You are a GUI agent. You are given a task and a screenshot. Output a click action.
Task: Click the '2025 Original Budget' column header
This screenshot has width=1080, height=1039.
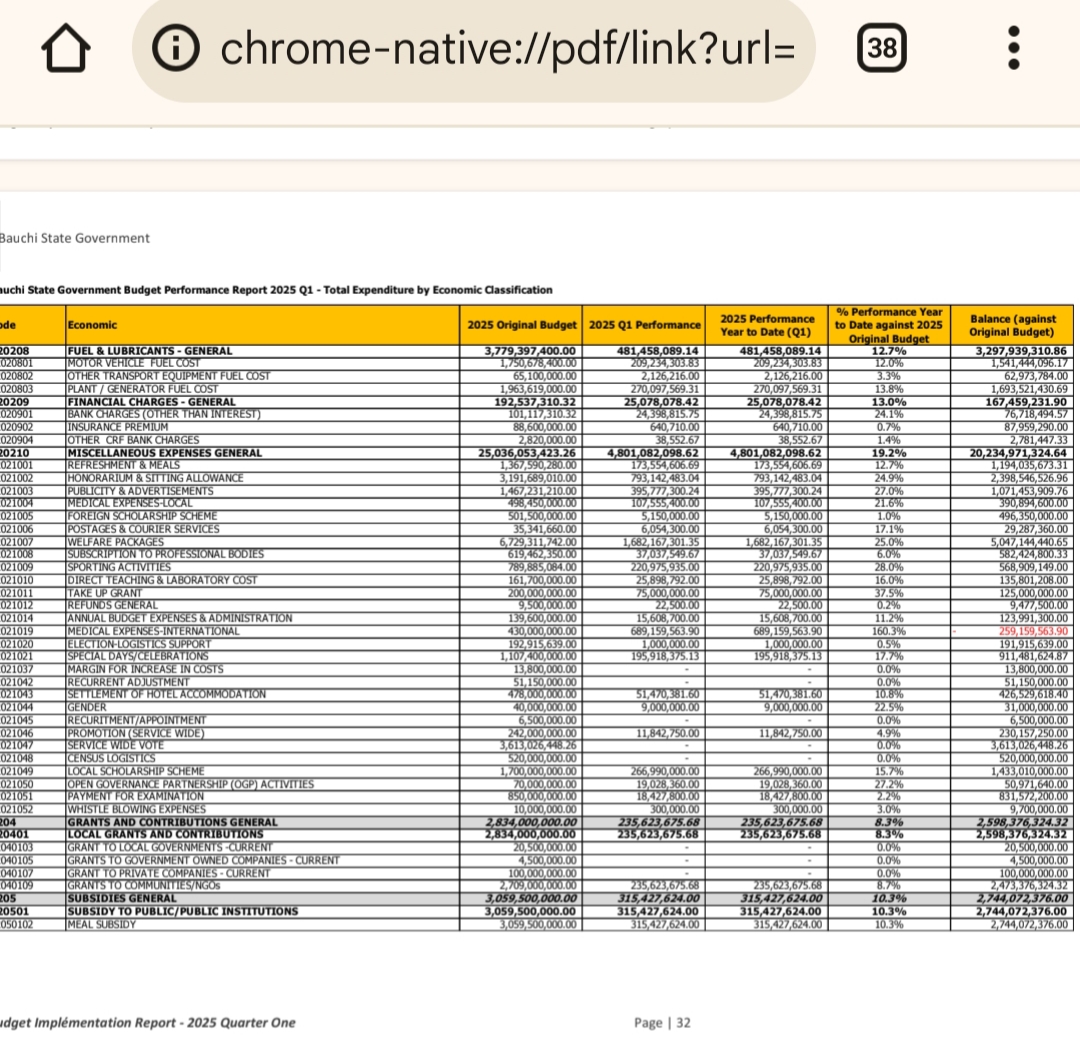coord(521,325)
